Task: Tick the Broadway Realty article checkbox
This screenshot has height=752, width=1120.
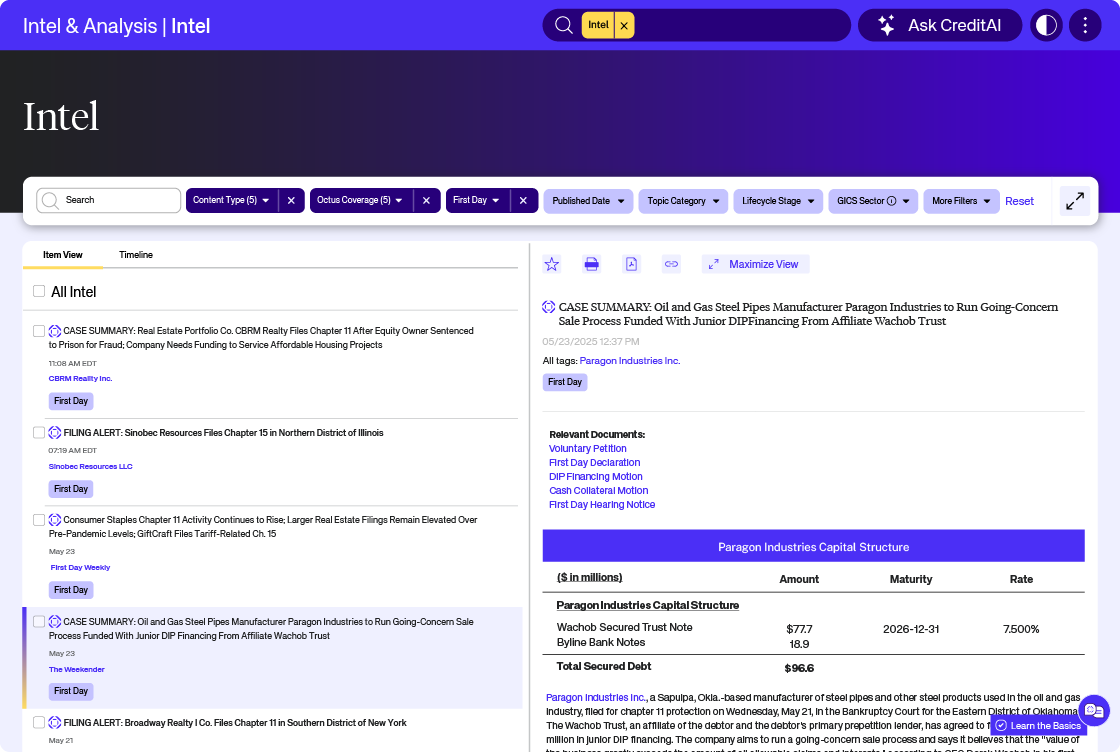Action: point(39,721)
